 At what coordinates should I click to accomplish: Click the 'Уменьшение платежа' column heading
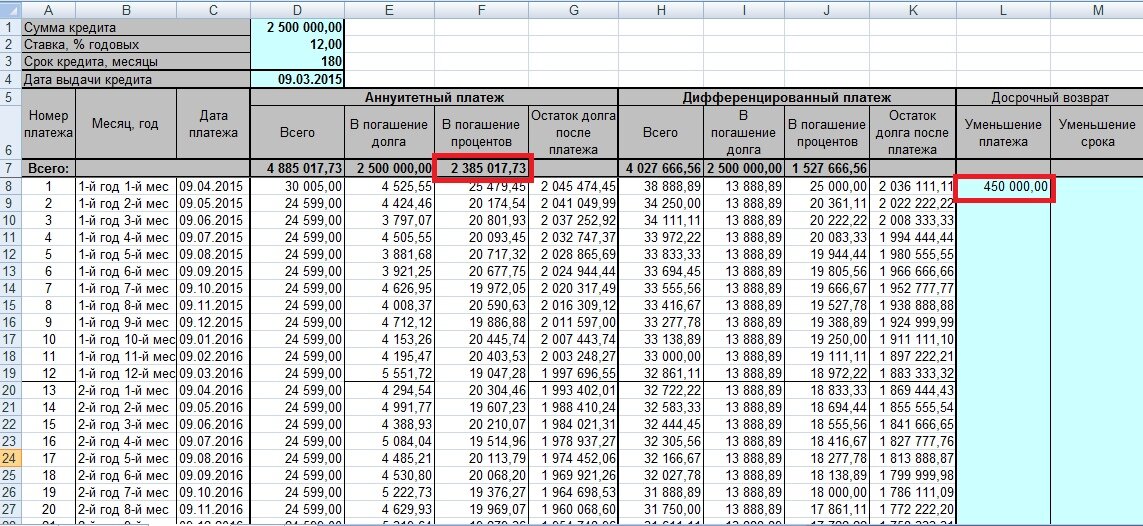tap(1003, 133)
